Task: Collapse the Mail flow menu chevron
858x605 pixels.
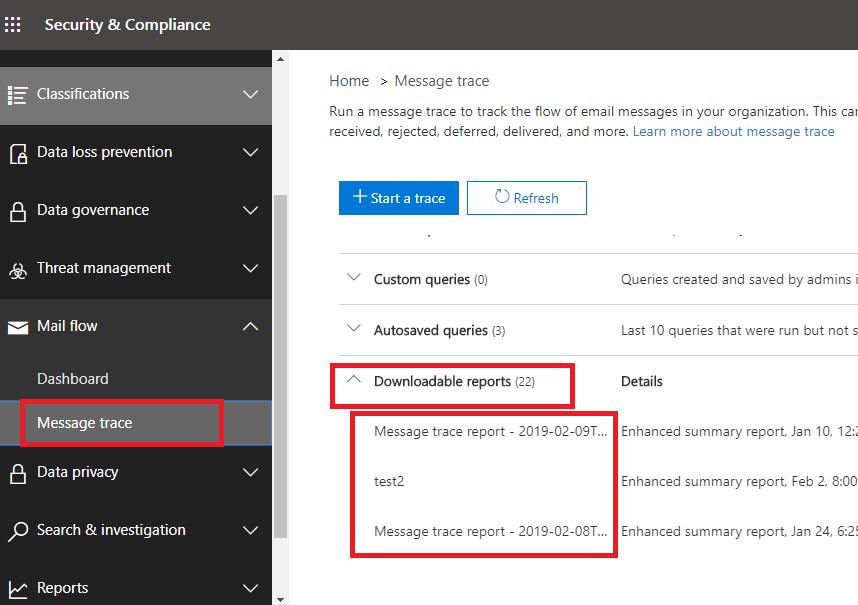Action: pyautogui.click(x=251, y=327)
